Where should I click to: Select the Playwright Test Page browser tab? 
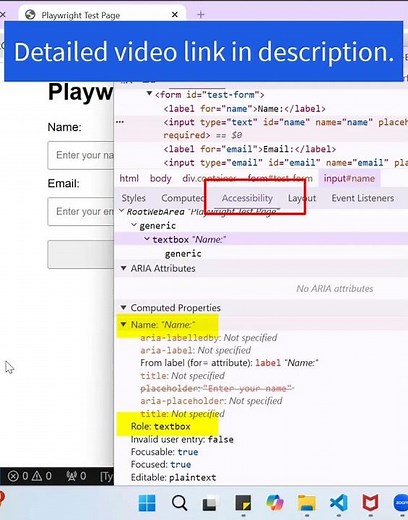[x=102, y=15]
